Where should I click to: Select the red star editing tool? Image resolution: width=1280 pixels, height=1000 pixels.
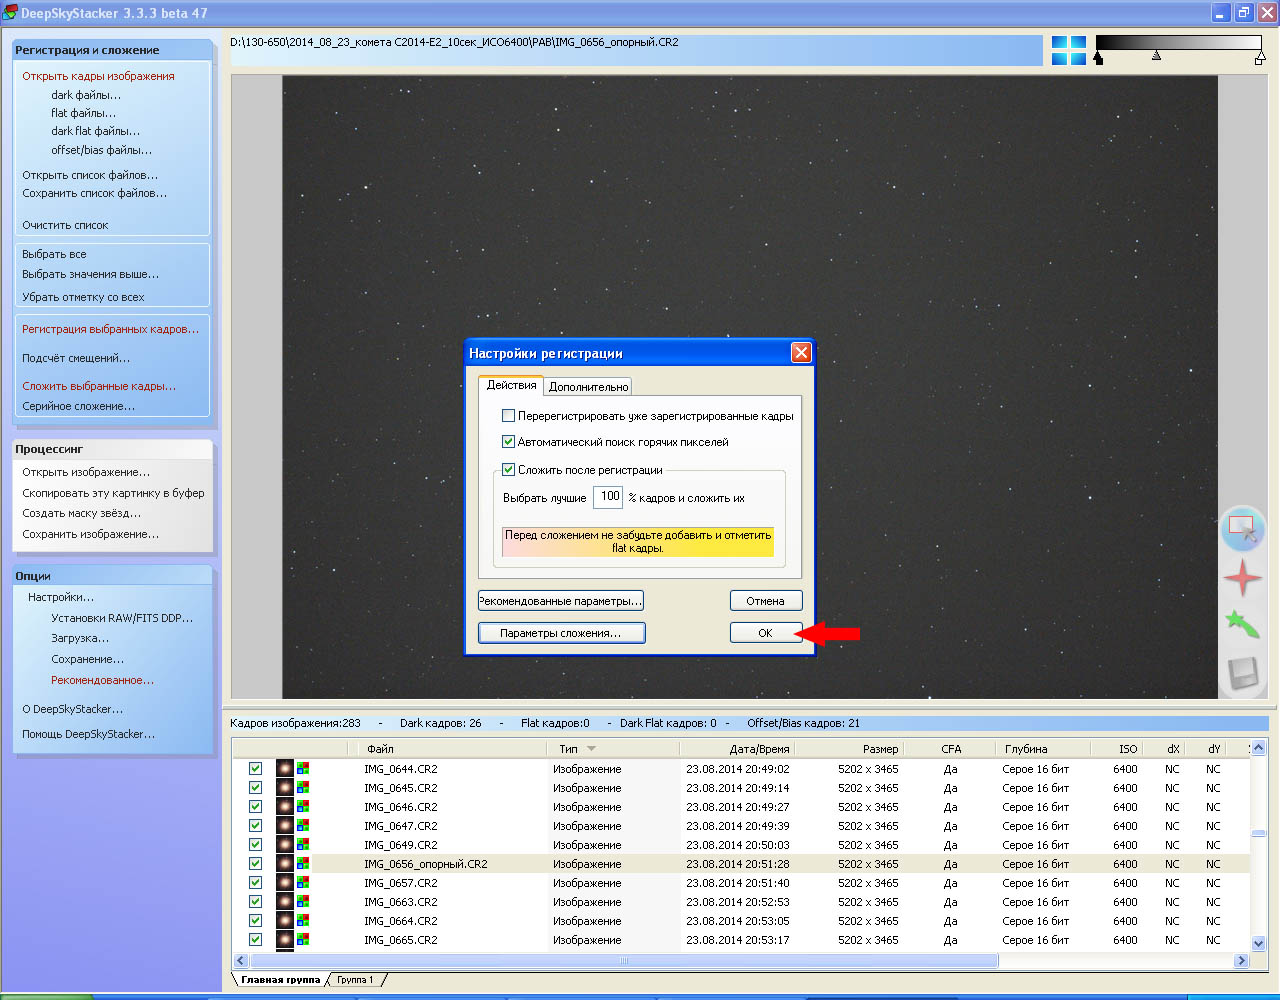(1242, 578)
